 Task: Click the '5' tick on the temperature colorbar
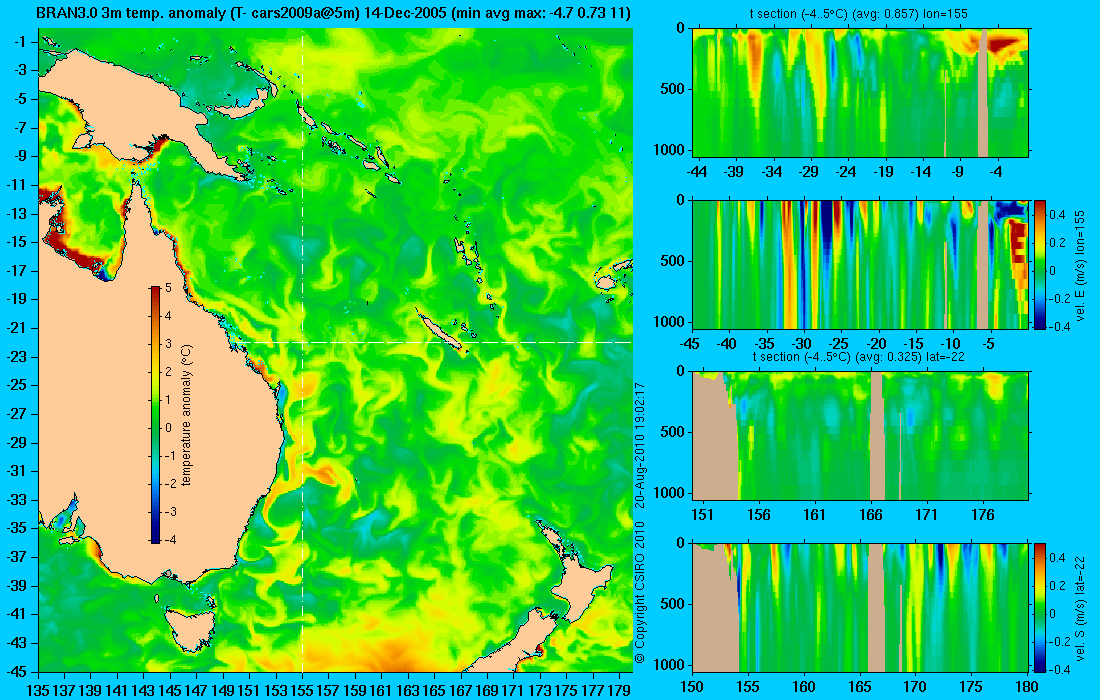click(168, 288)
